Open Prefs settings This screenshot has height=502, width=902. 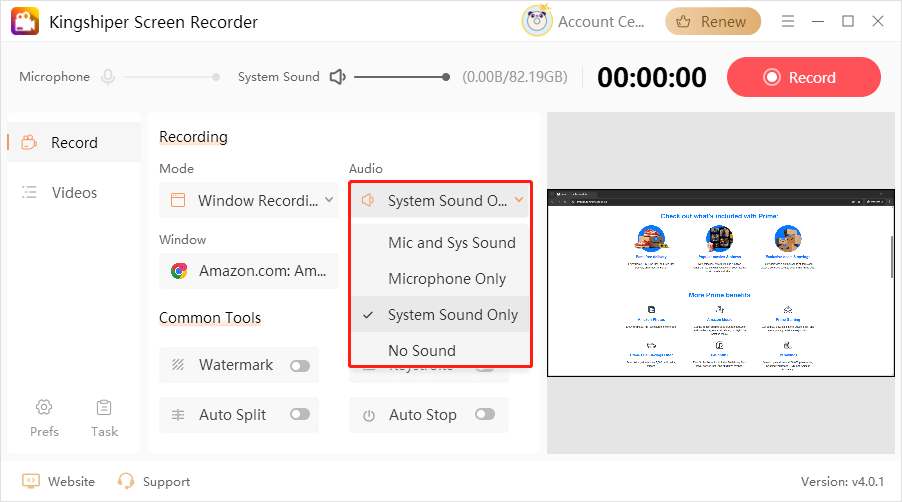click(44, 418)
